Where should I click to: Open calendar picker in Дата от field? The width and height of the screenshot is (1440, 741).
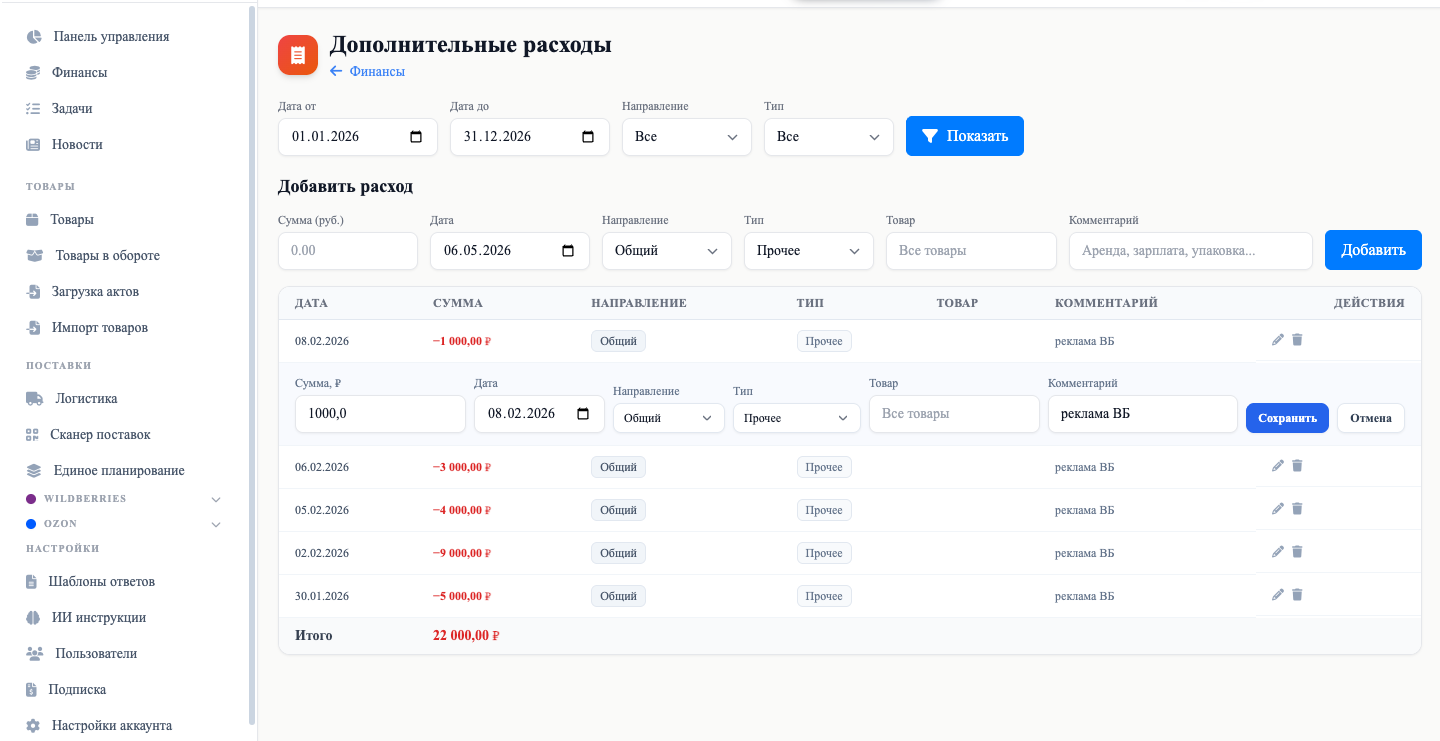coord(416,137)
